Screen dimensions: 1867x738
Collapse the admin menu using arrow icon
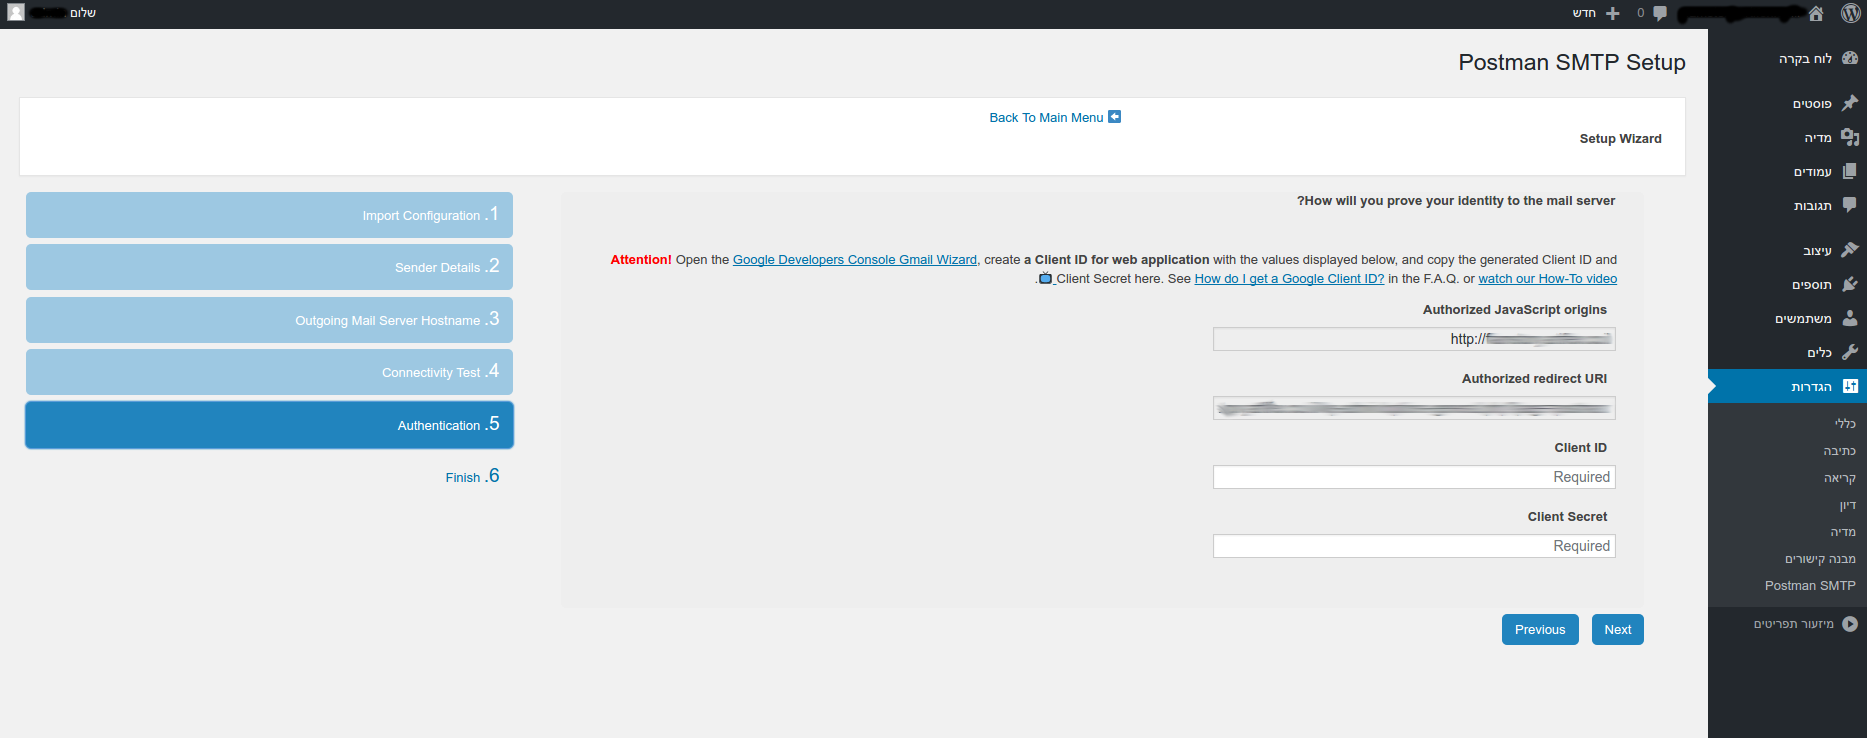pyautogui.click(x=1849, y=624)
